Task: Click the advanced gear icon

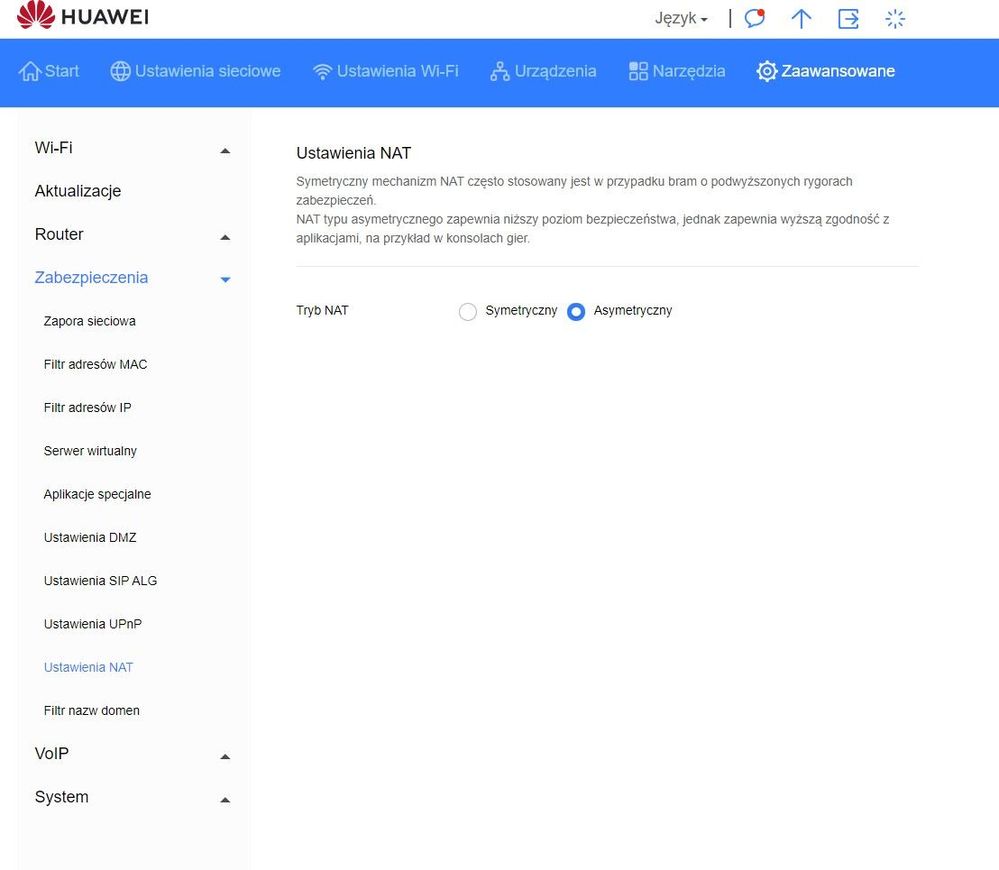Action: (766, 71)
